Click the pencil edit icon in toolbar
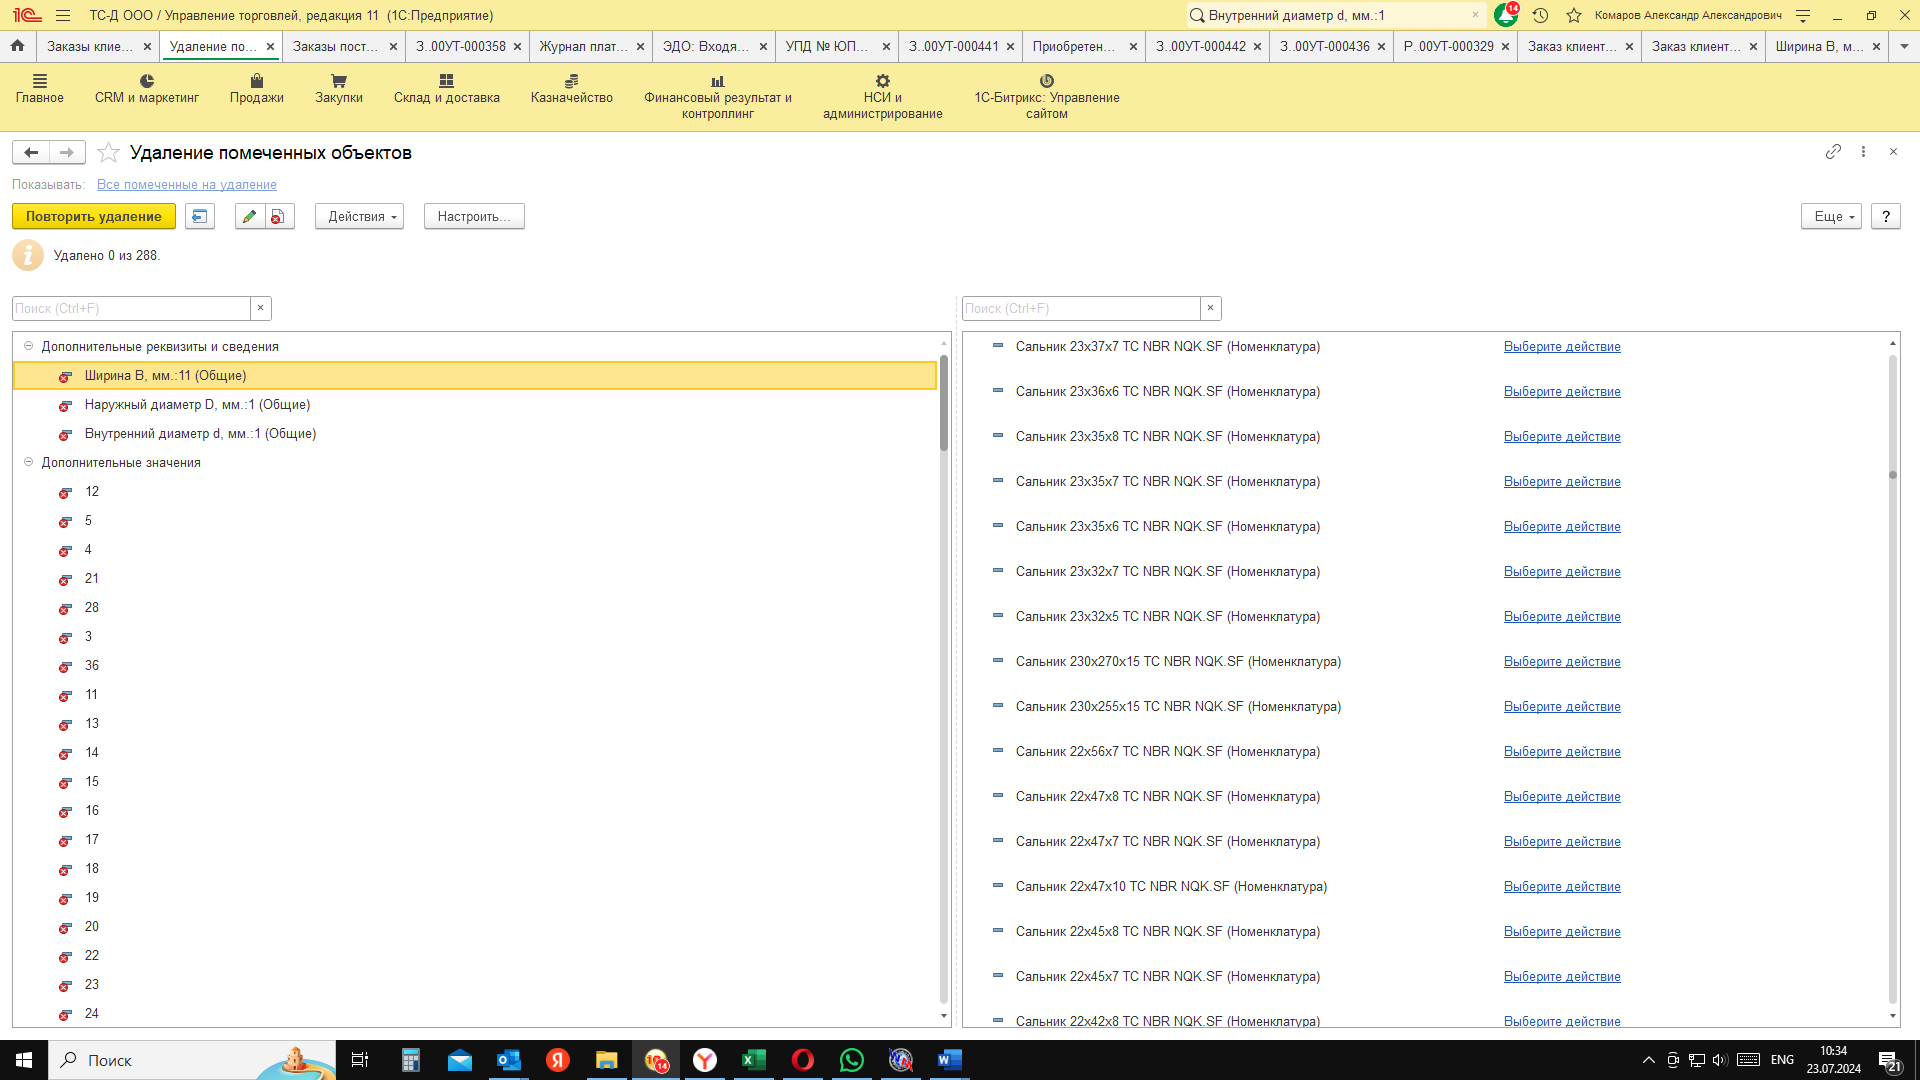 click(250, 216)
